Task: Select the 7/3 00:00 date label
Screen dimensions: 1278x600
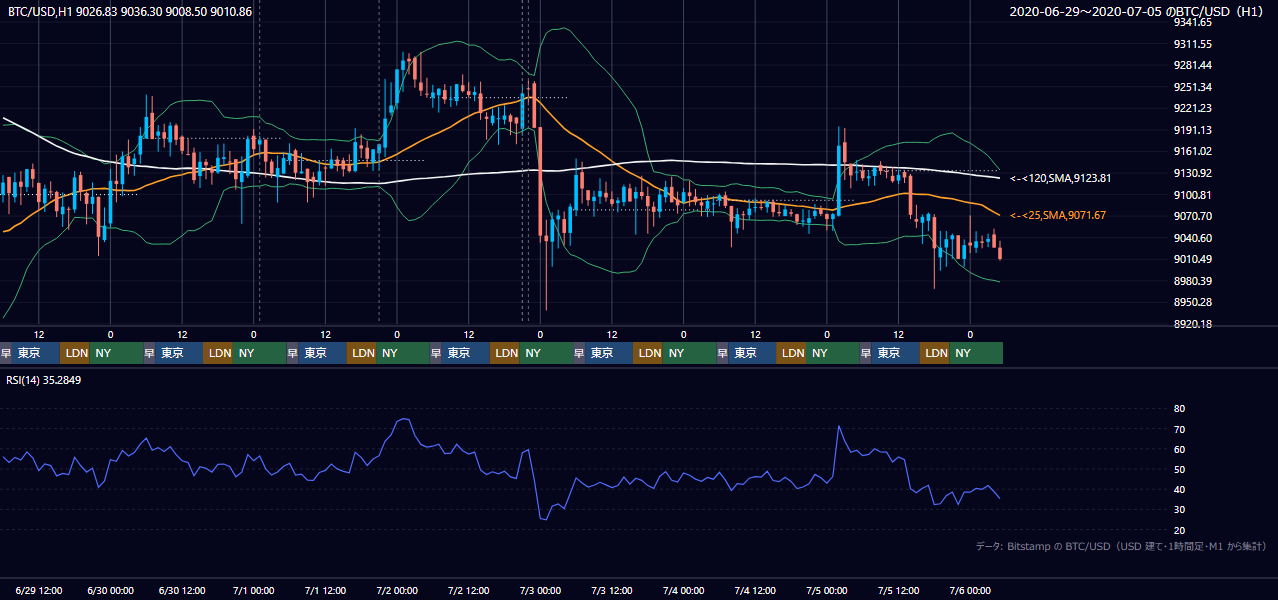Action: (x=541, y=590)
